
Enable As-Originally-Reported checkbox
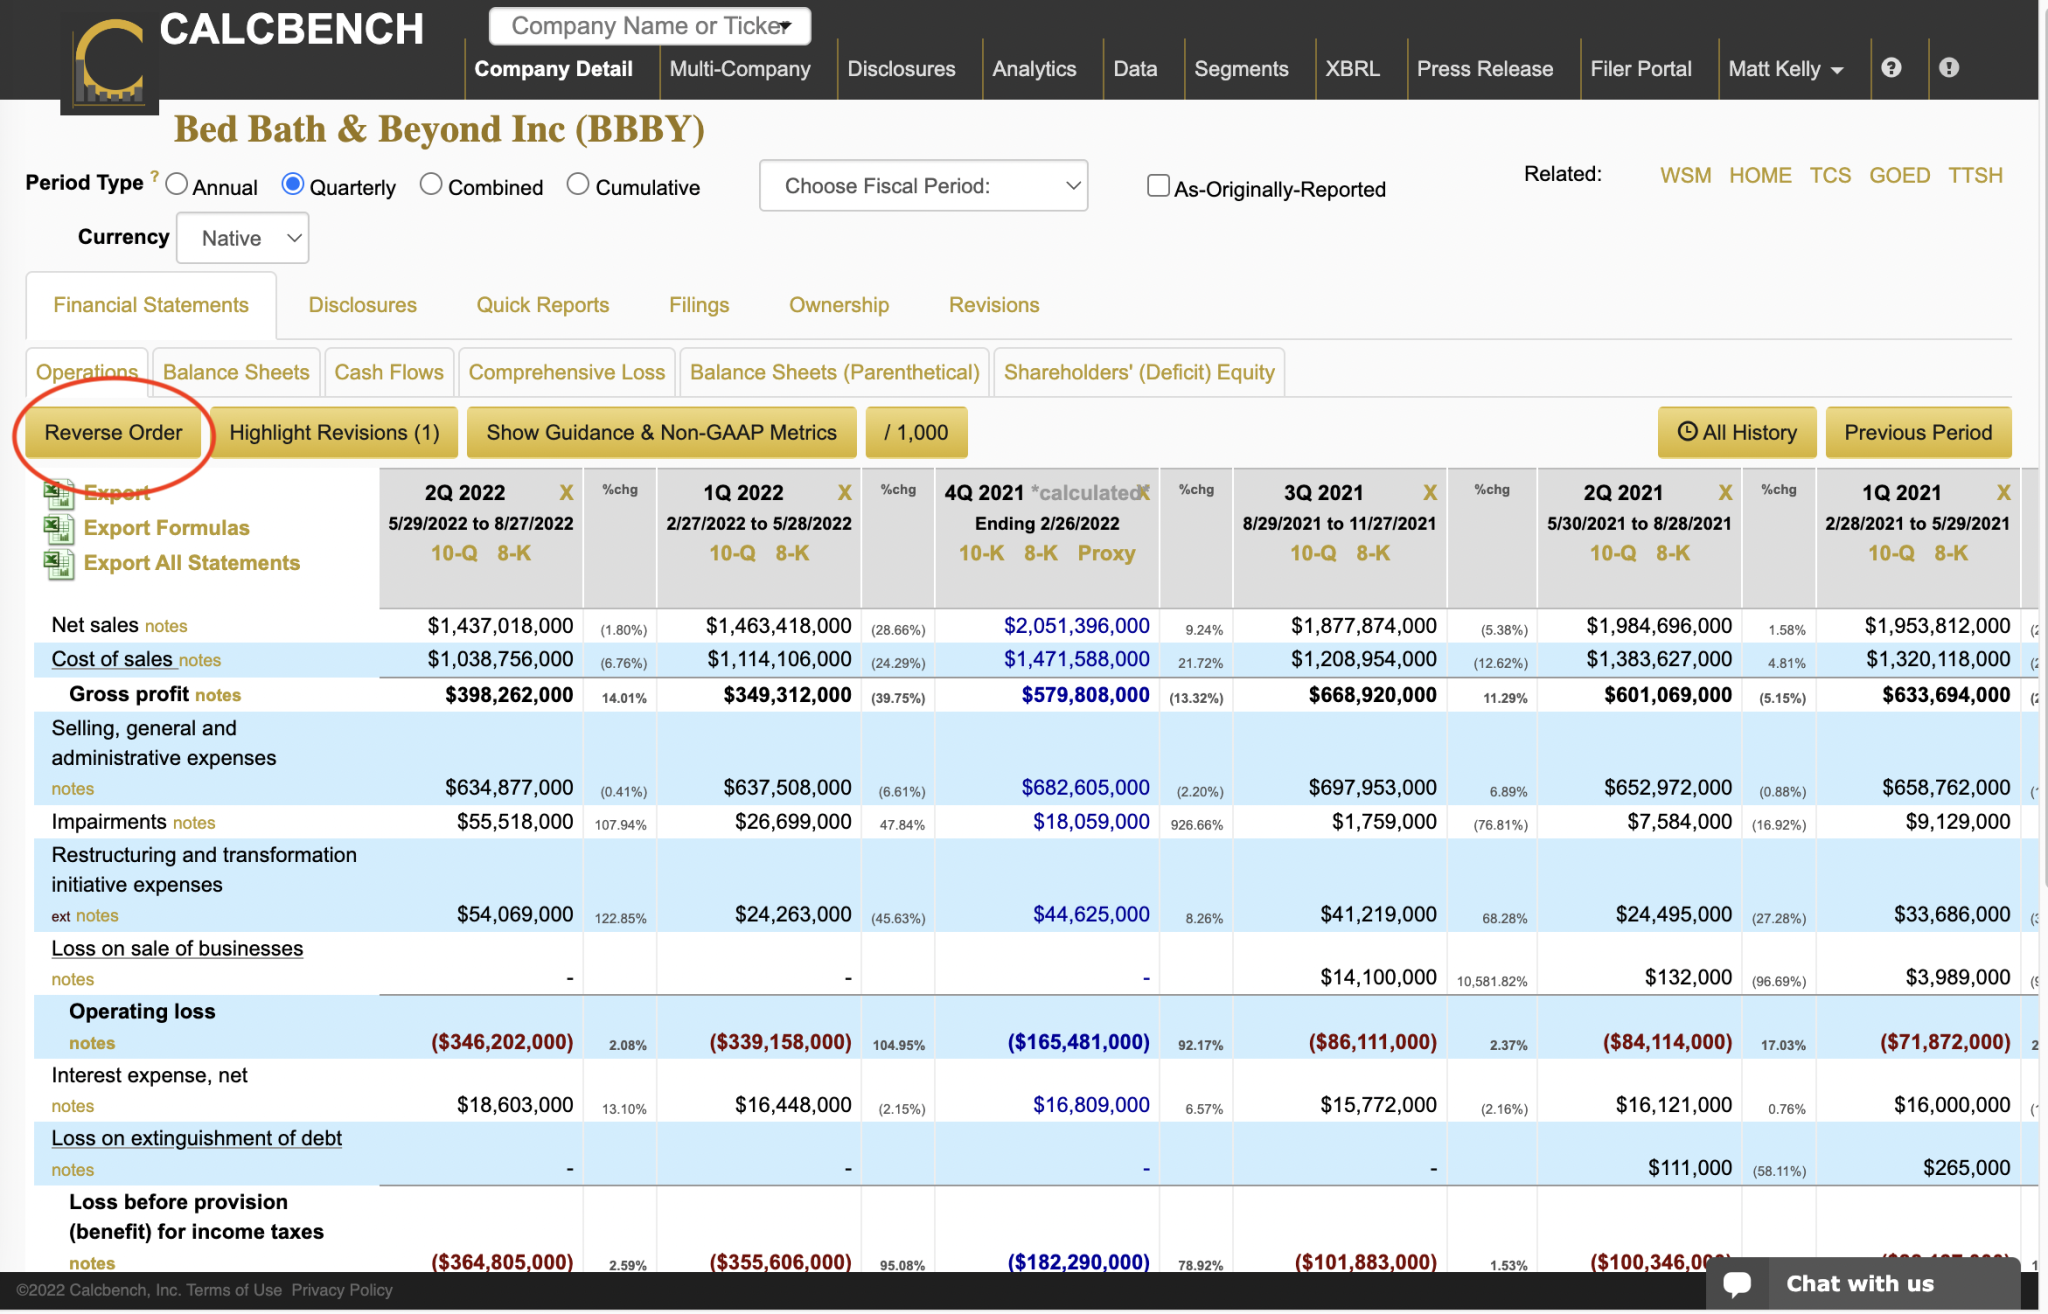1157,186
